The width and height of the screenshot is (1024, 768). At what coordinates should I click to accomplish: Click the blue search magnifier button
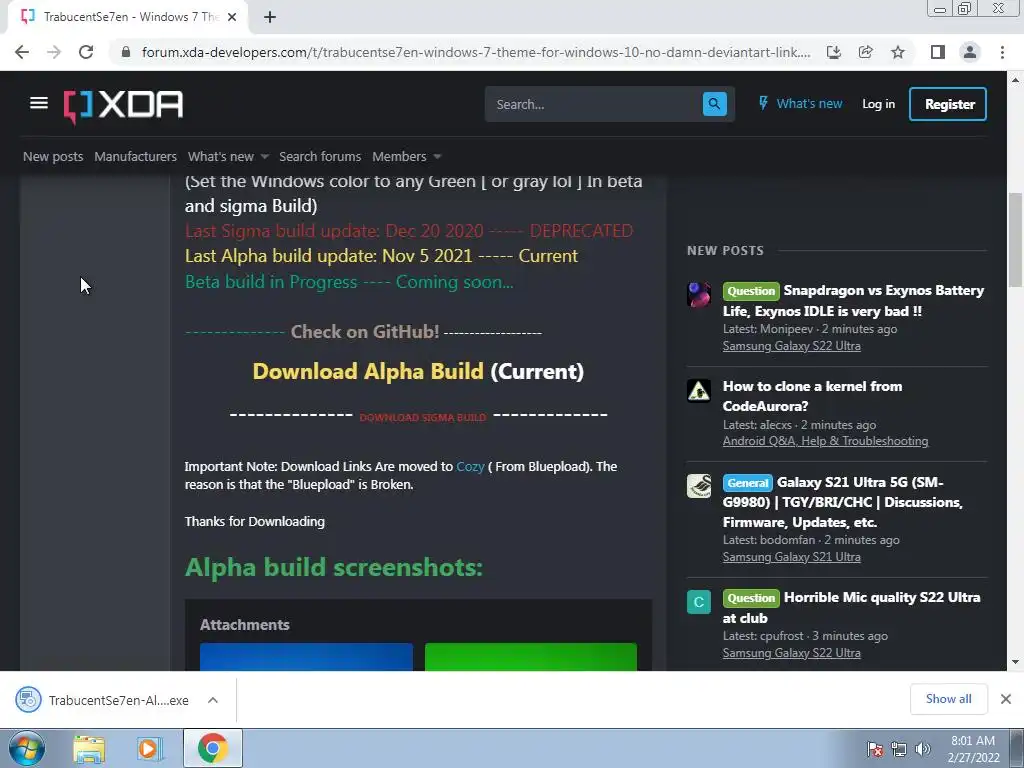[x=714, y=104]
